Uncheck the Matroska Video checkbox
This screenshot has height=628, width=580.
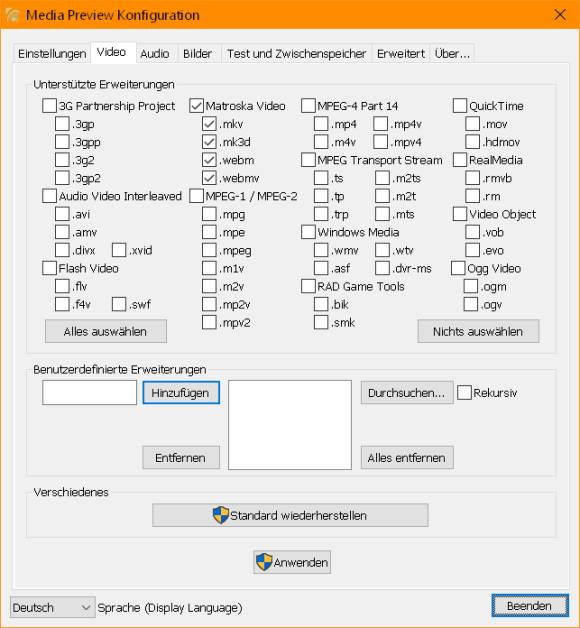[x=196, y=106]
